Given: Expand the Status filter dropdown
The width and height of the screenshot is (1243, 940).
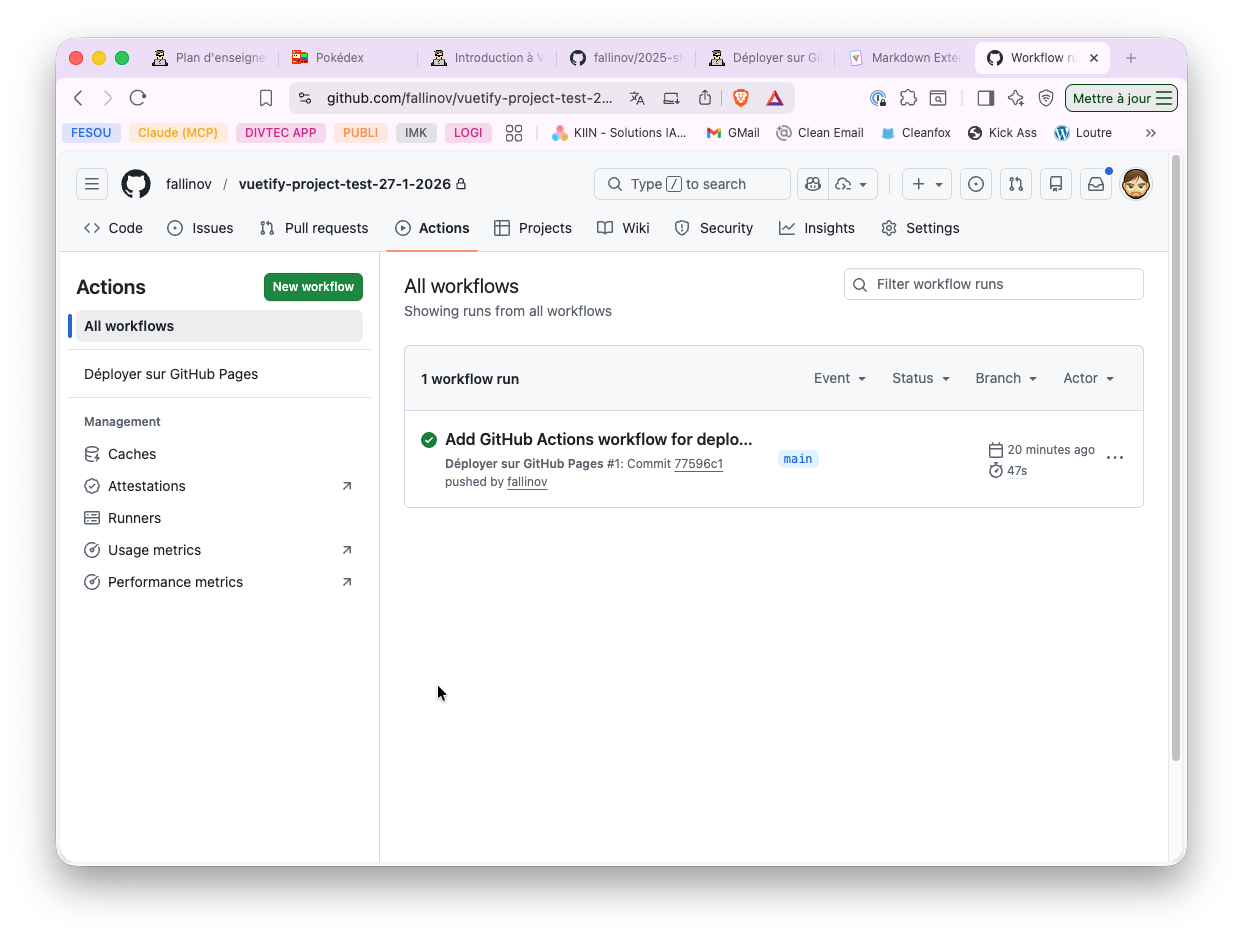Looking at the screenshot, I should tap(919, 378).
